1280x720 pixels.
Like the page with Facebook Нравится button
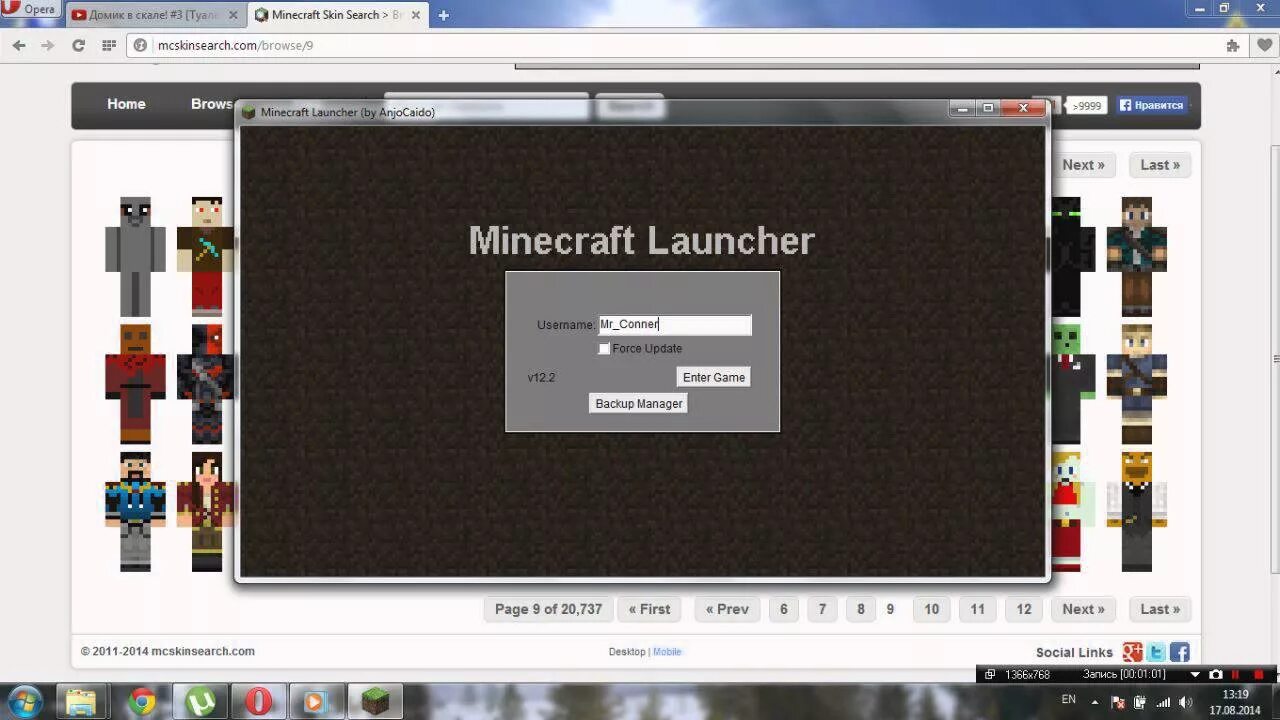1151,105
